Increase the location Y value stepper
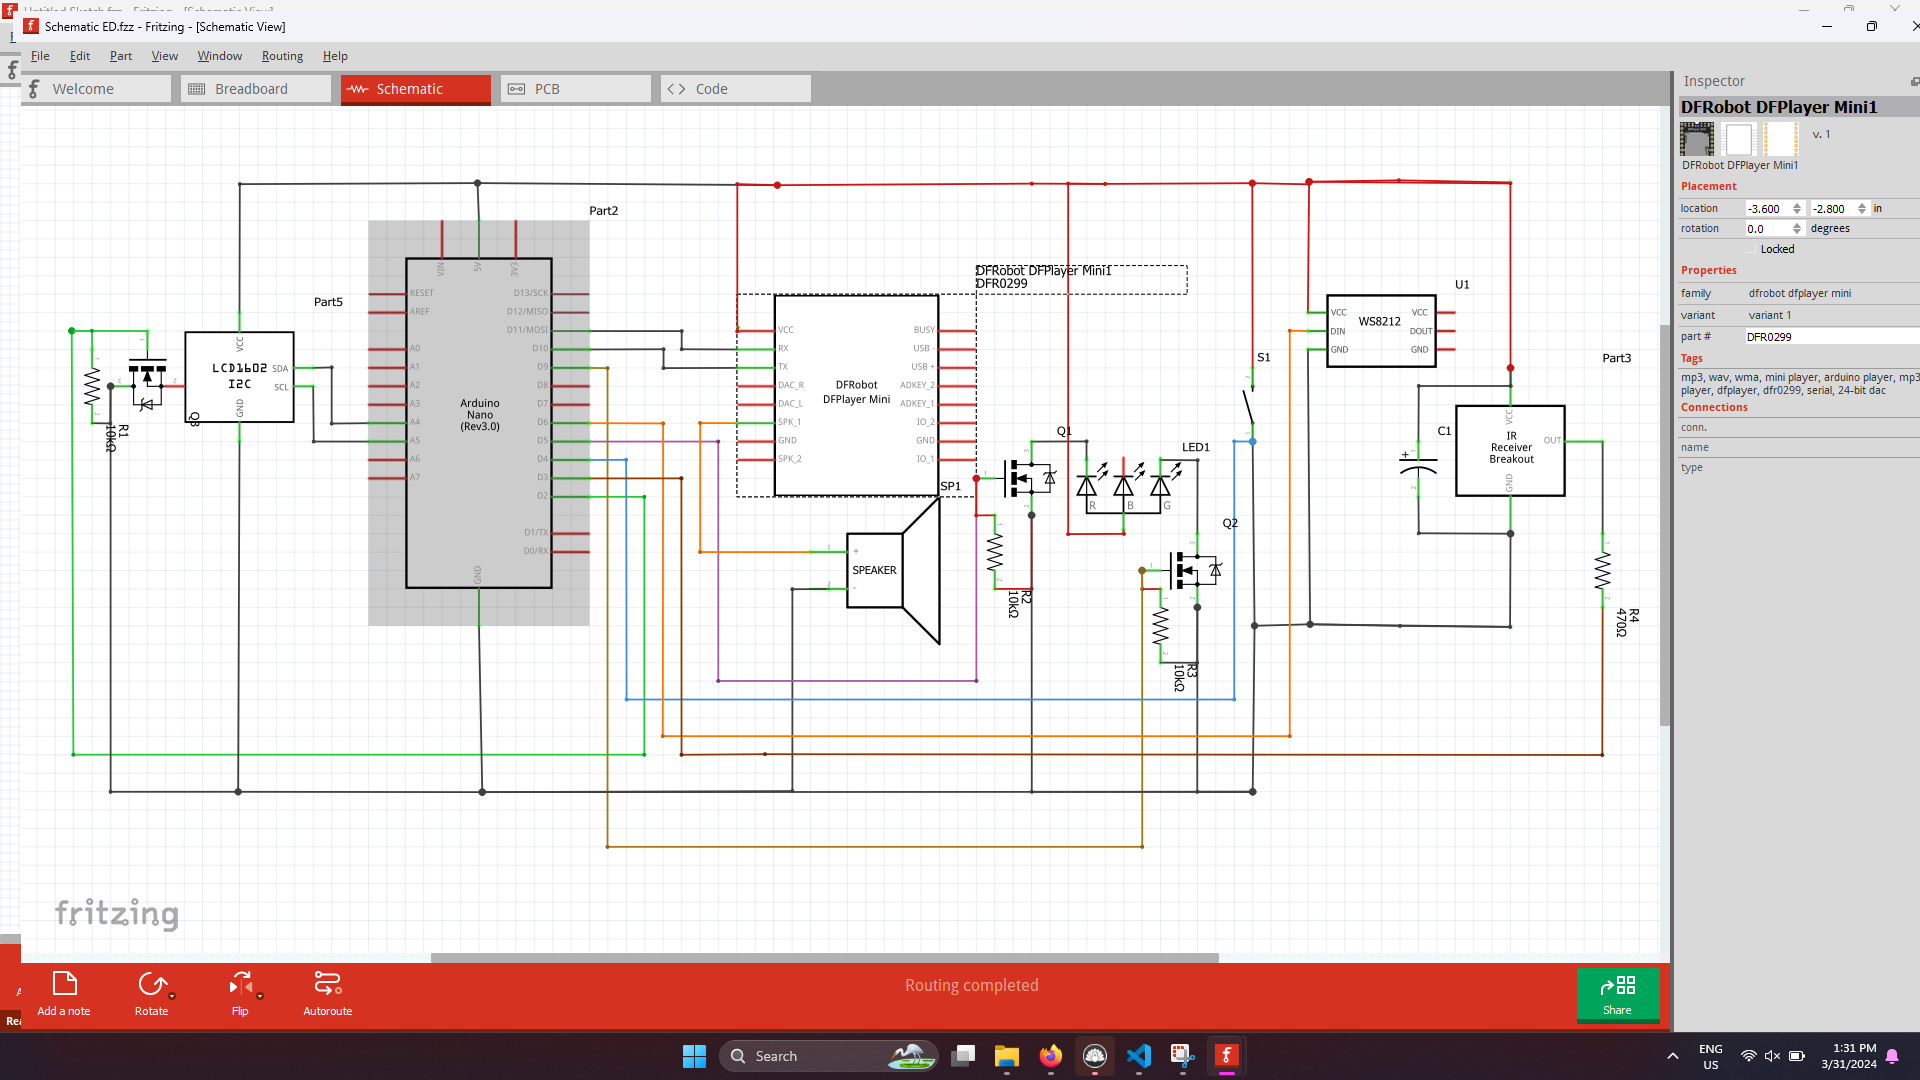This screenshot has height=1080, width=1920. click(x=1862, y=205)
